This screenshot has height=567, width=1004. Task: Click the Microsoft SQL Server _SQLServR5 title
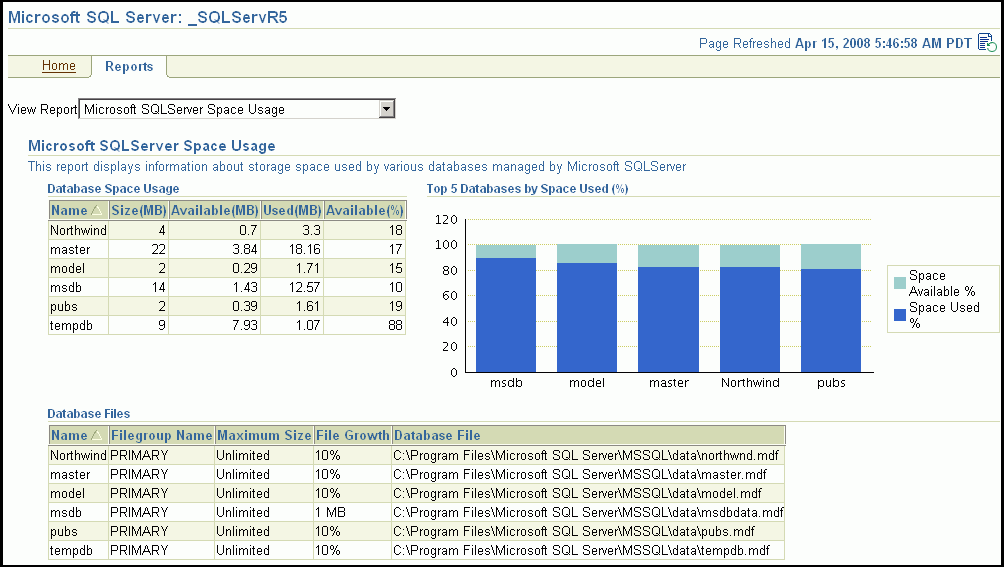(148, 17)
